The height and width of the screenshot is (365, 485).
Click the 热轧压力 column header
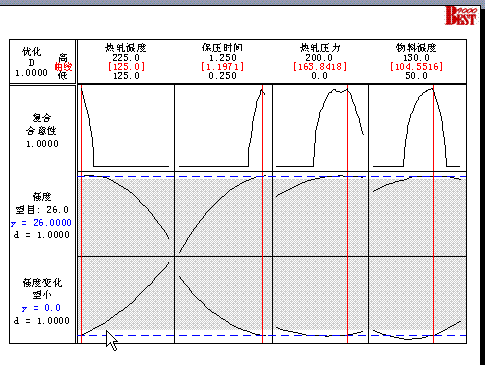click(320, 48)
